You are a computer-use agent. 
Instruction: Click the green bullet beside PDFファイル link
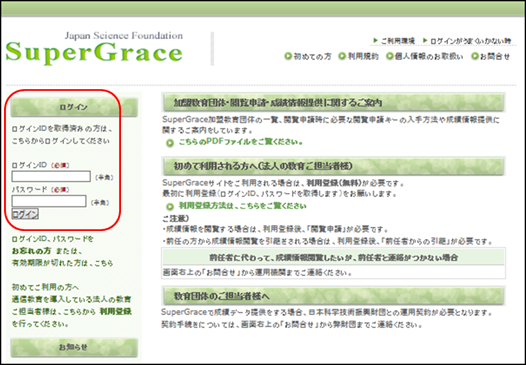coord(170,143)
